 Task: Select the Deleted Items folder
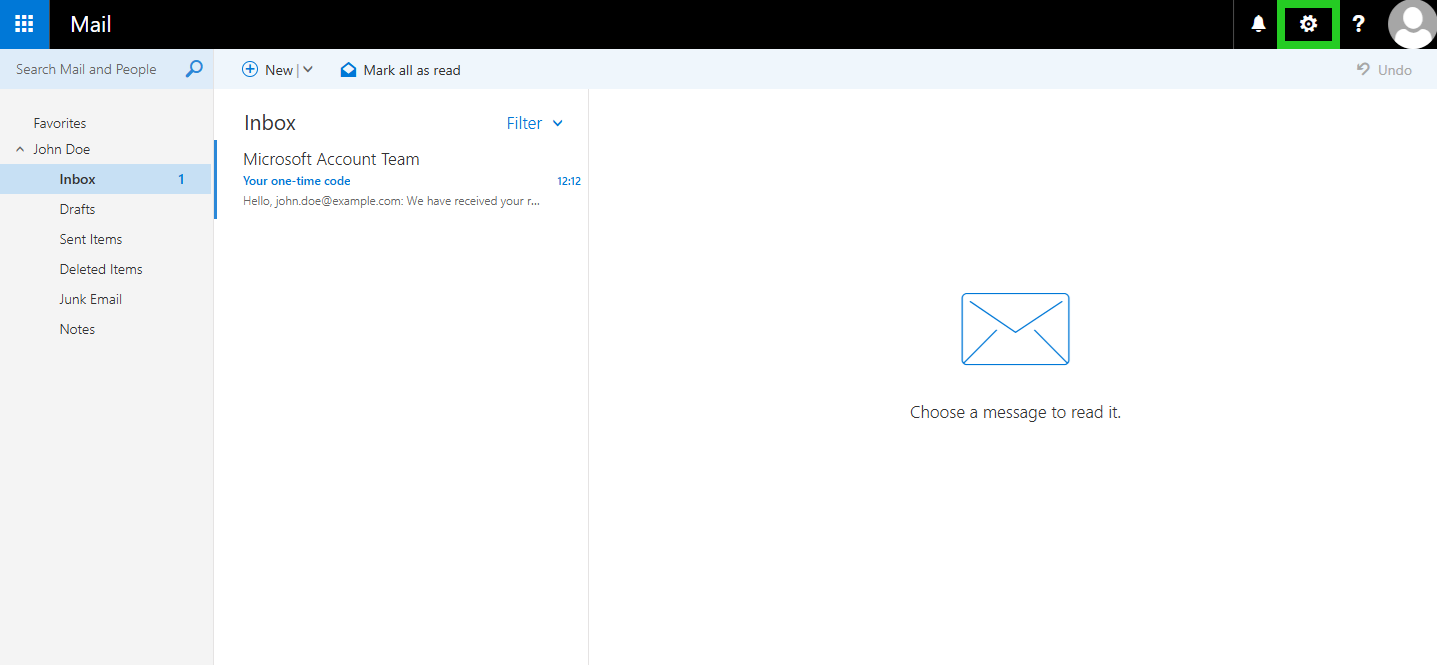(x=100, y=268)
